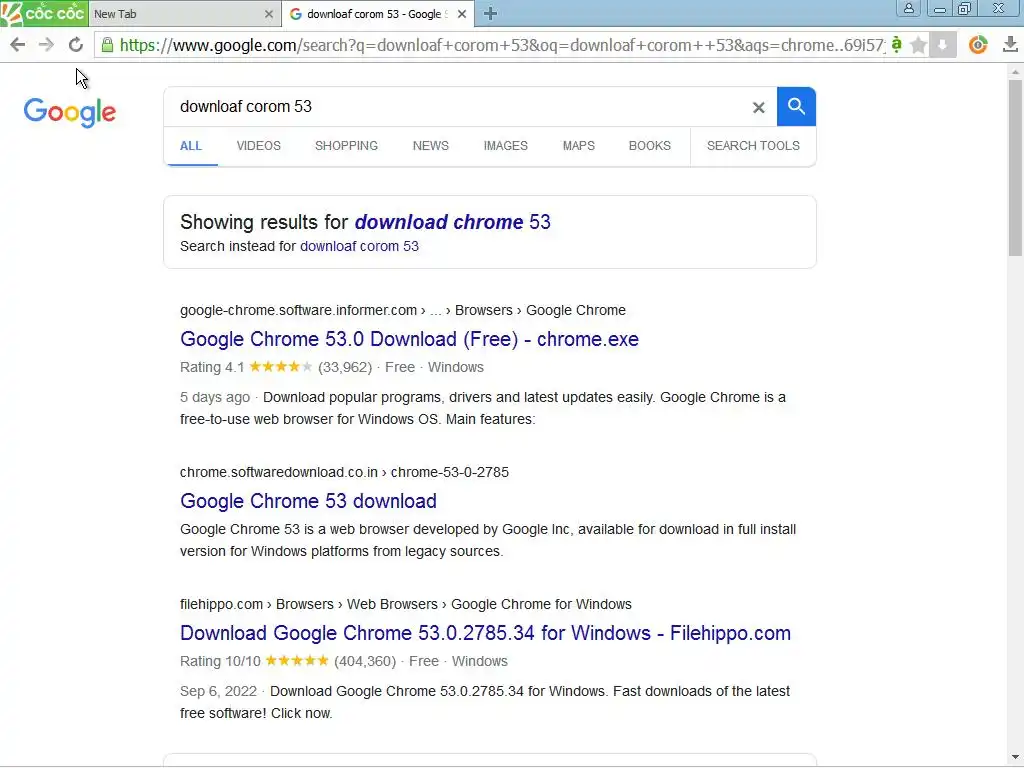Click the orange Cốc Cốc circular icon in toolbar
This screenshot has height=768, width=1024.
978,44
